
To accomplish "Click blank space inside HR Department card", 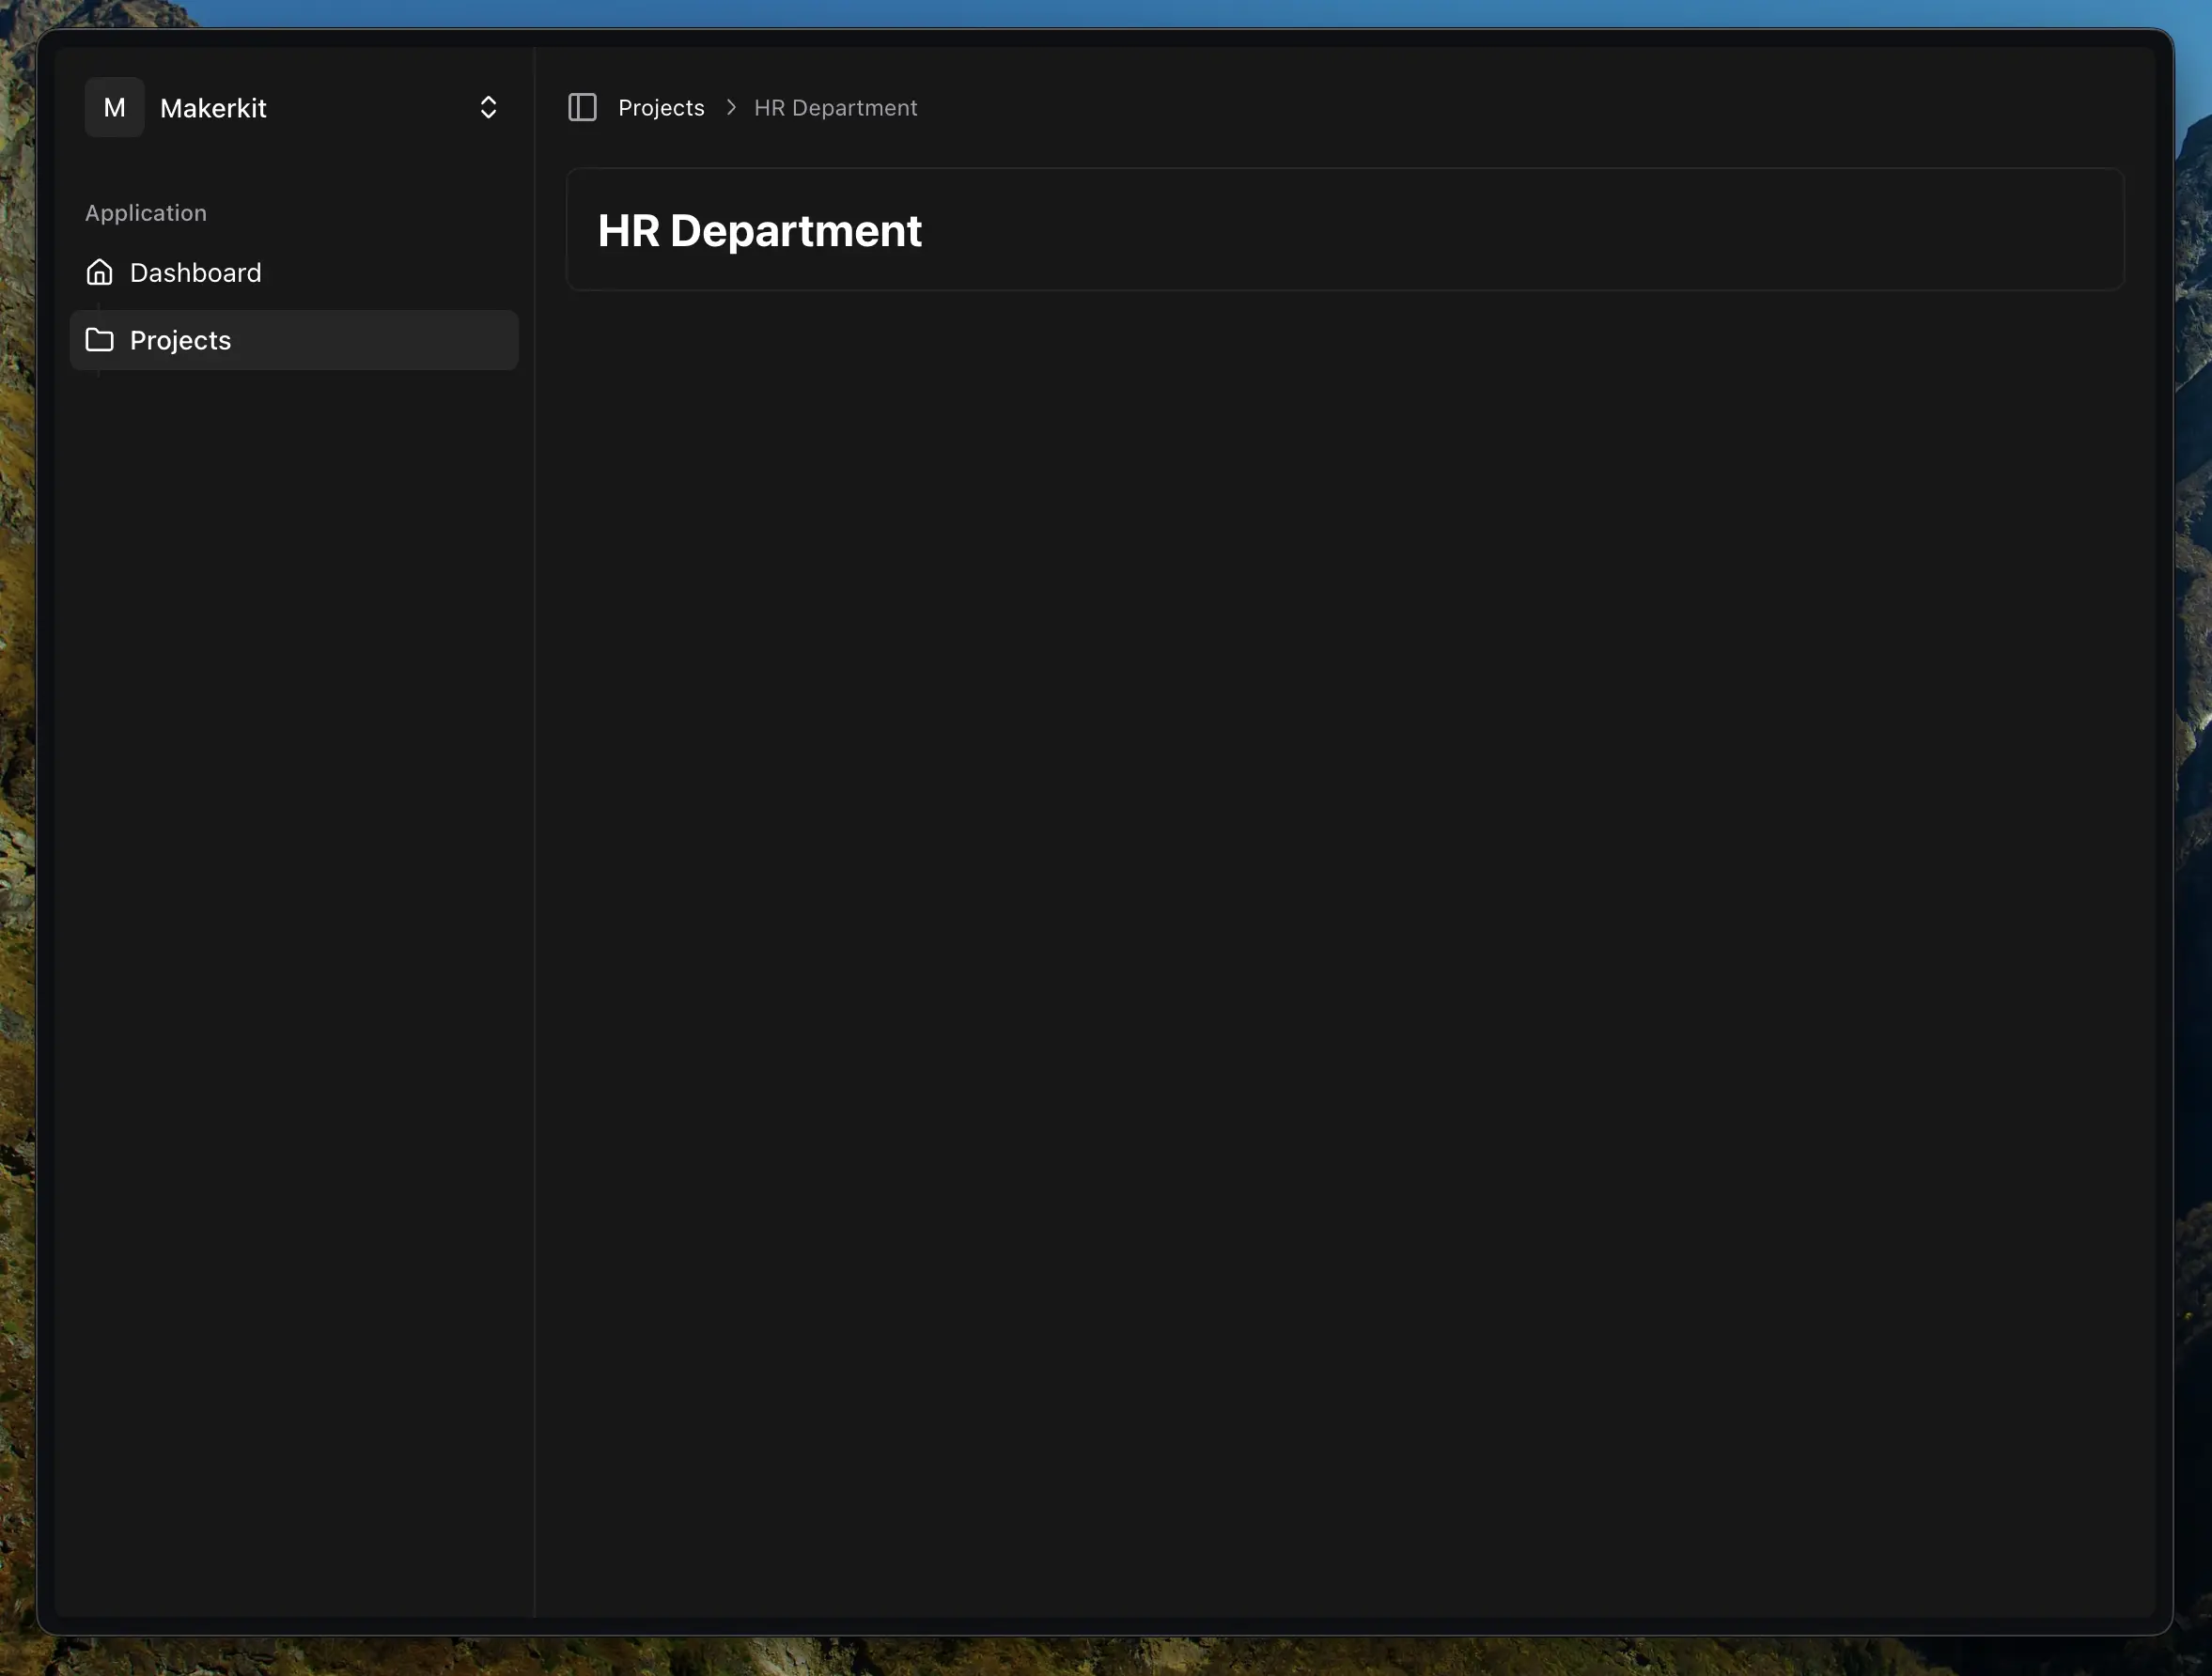I will [1500, 230].
